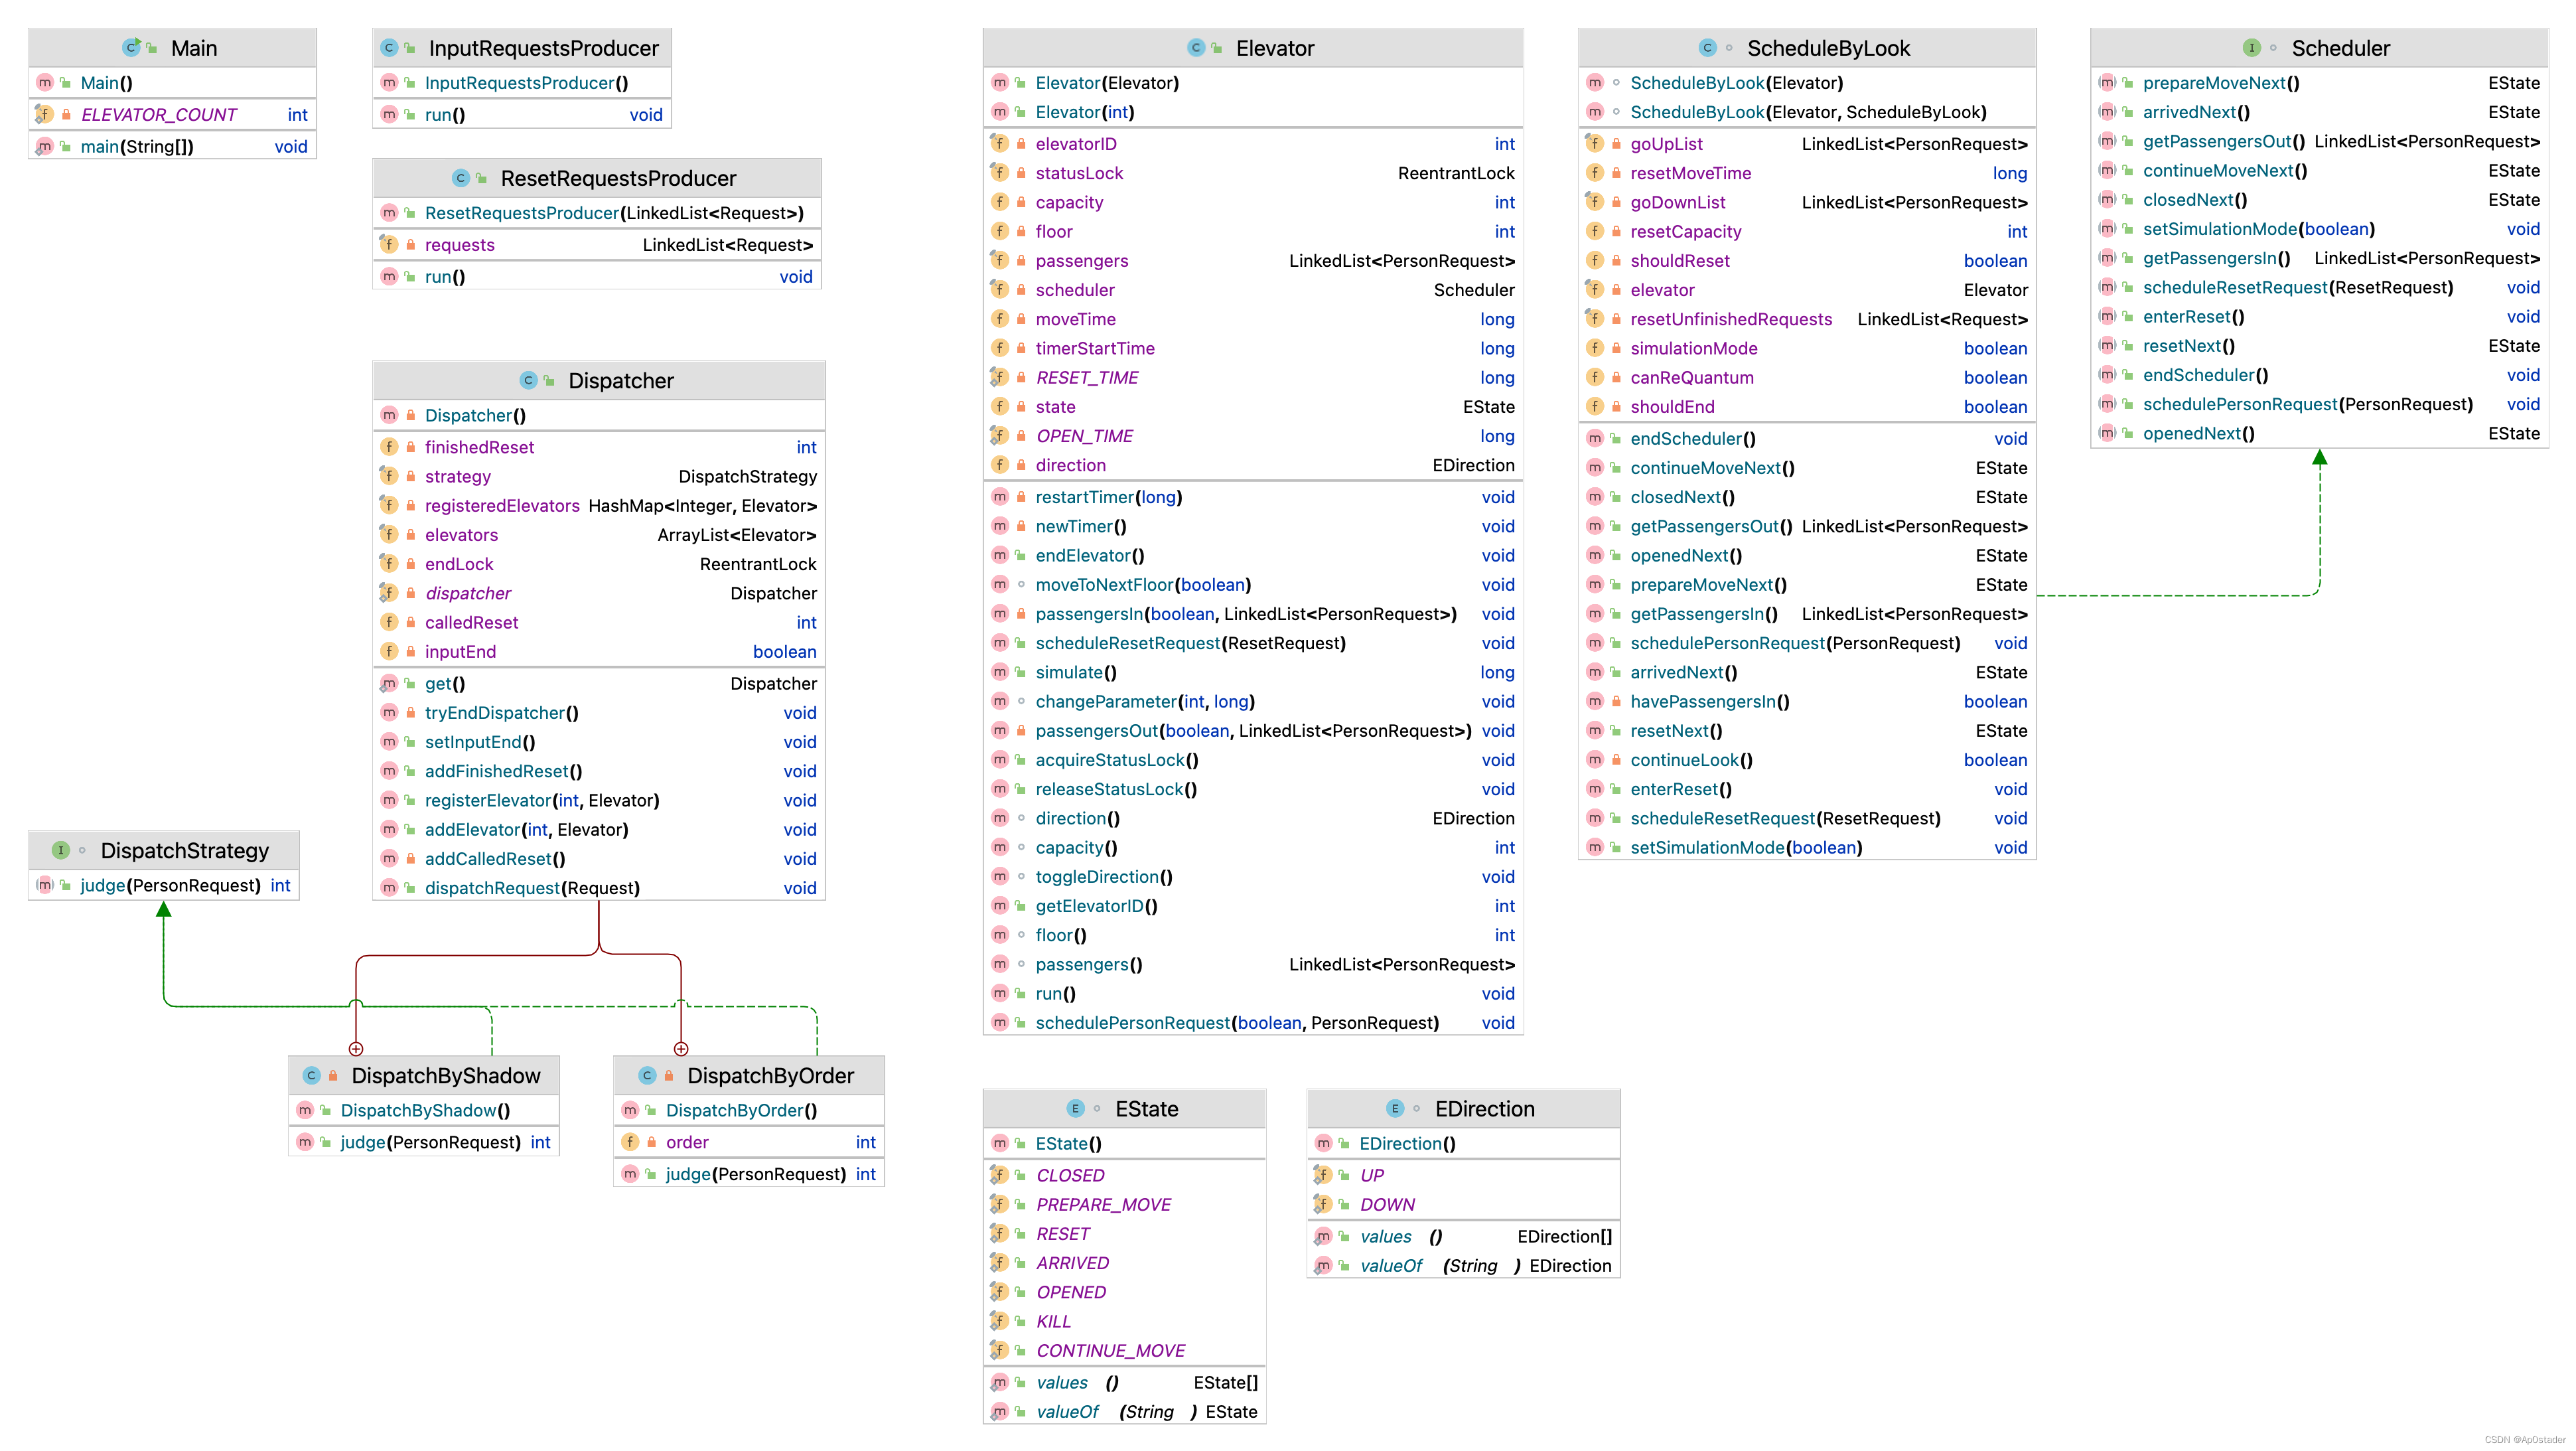2576x1451 pixels.
Task: Click ScheduleByLook(Elevator, ScheduleByLook) constructor
Action: click(x=1807, y=112)
